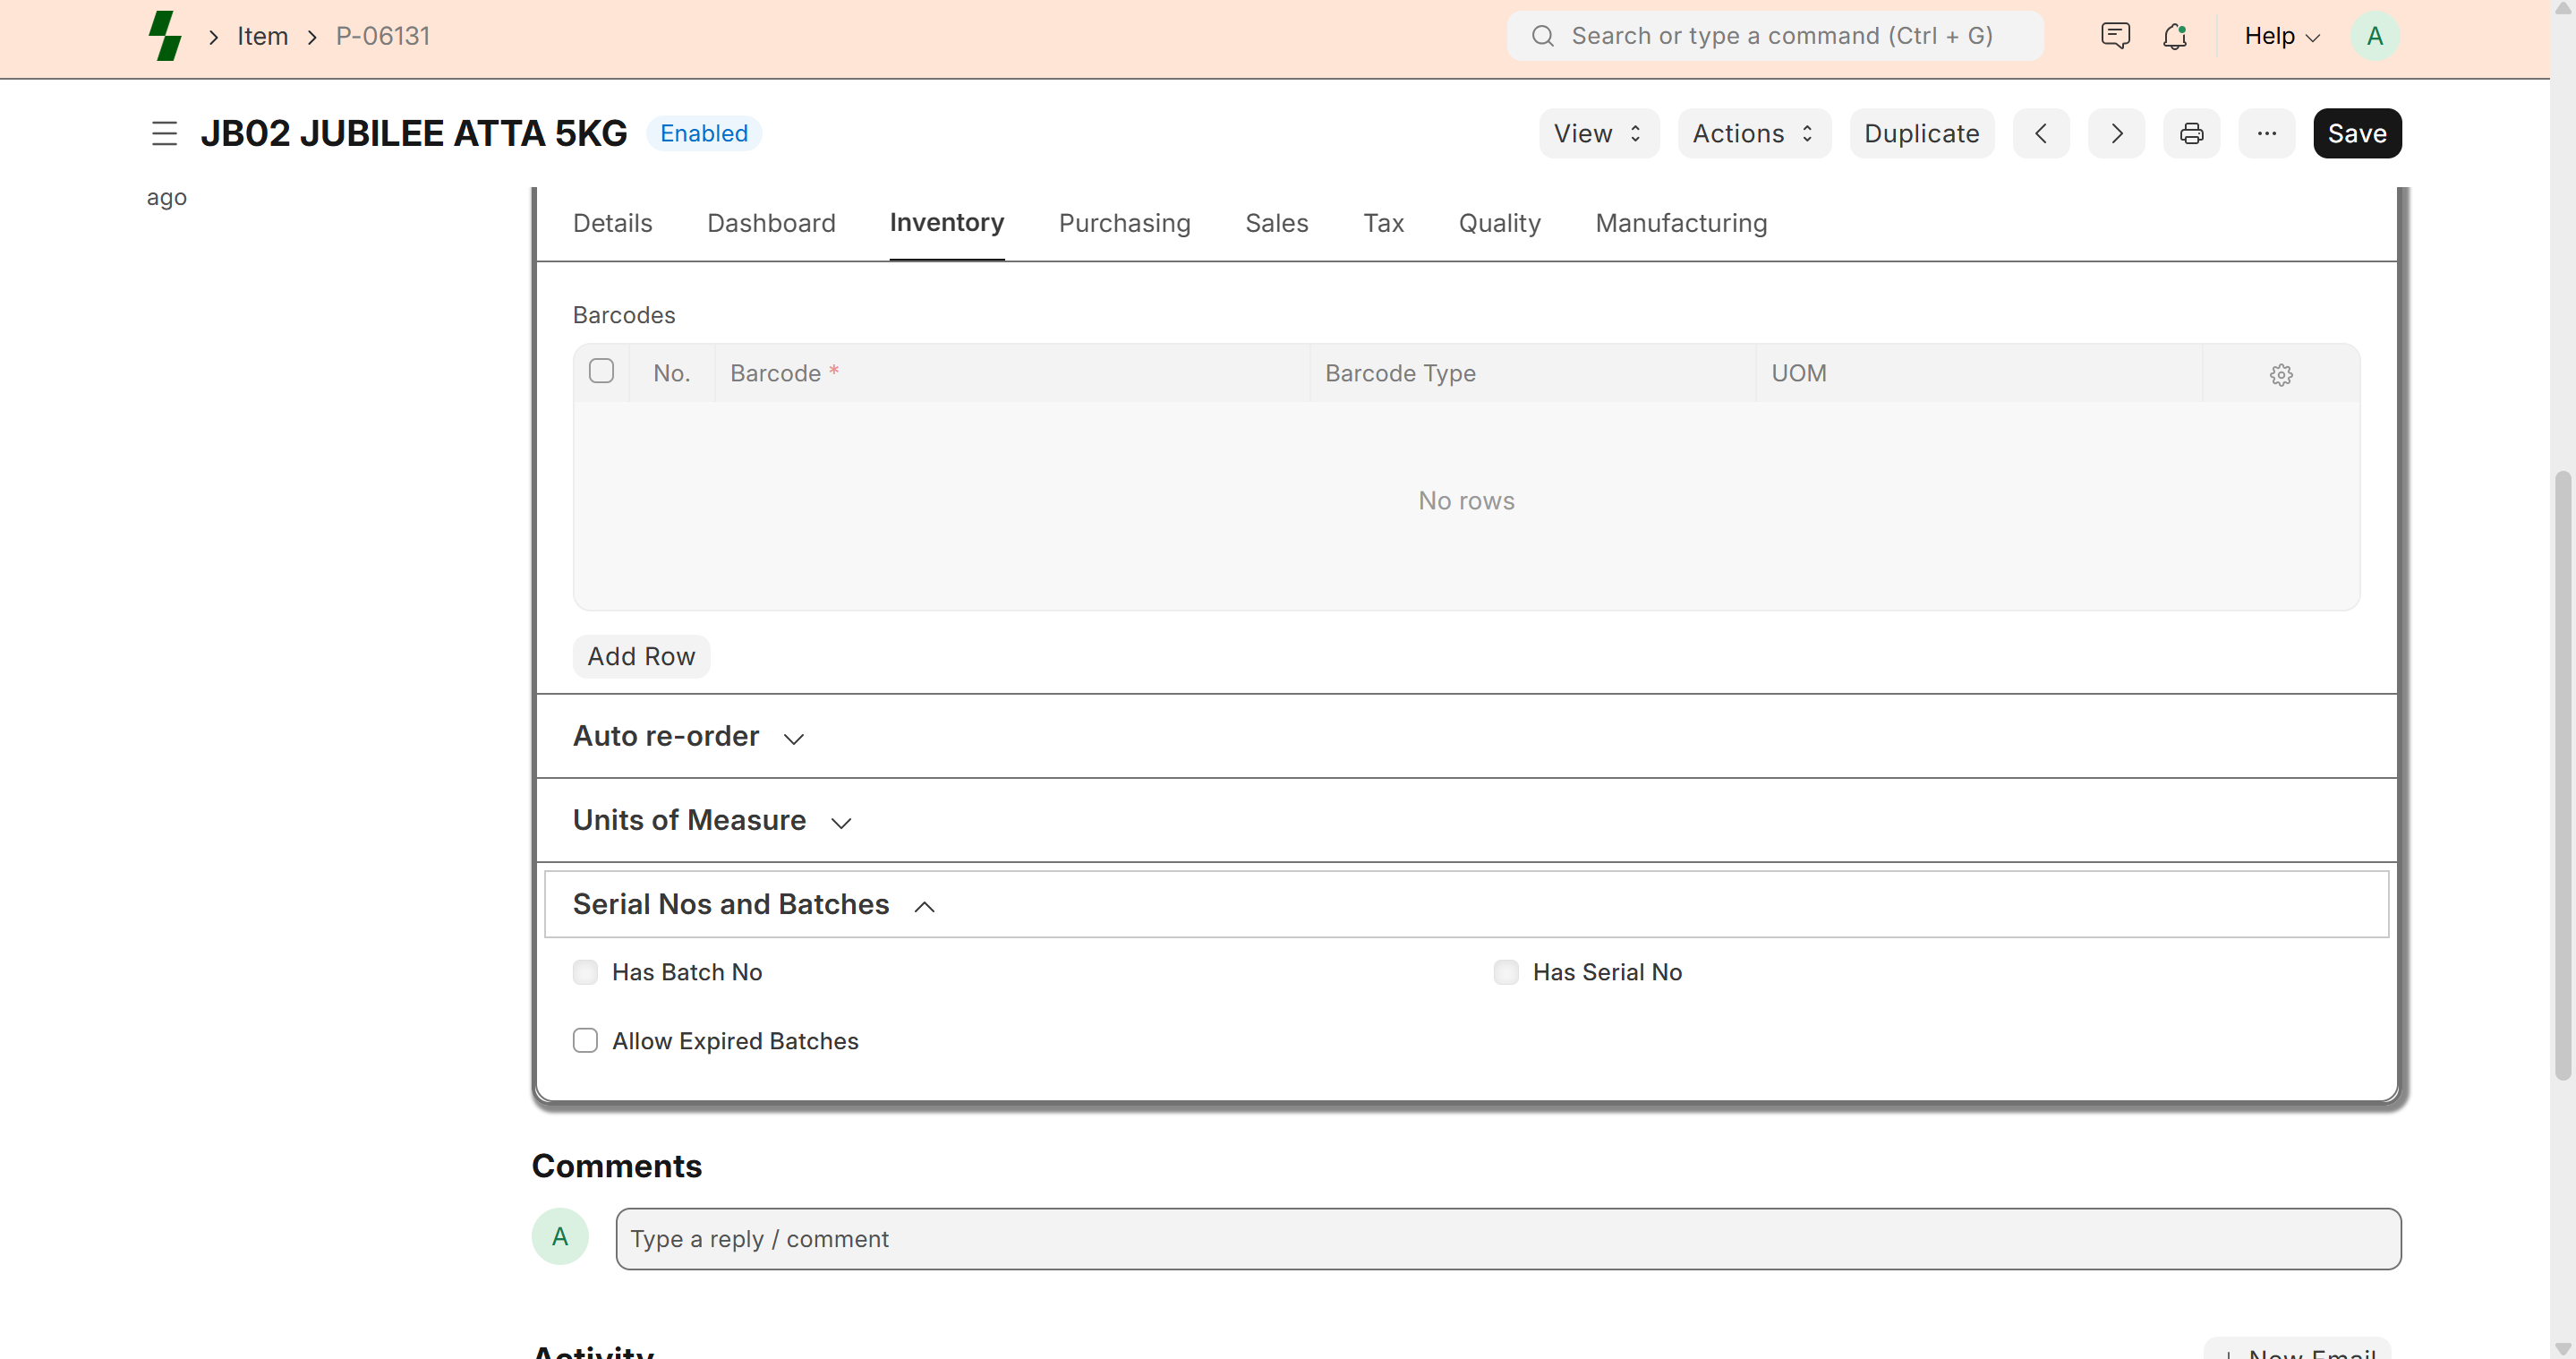Open the chat messages icon

pos(2115,36)
